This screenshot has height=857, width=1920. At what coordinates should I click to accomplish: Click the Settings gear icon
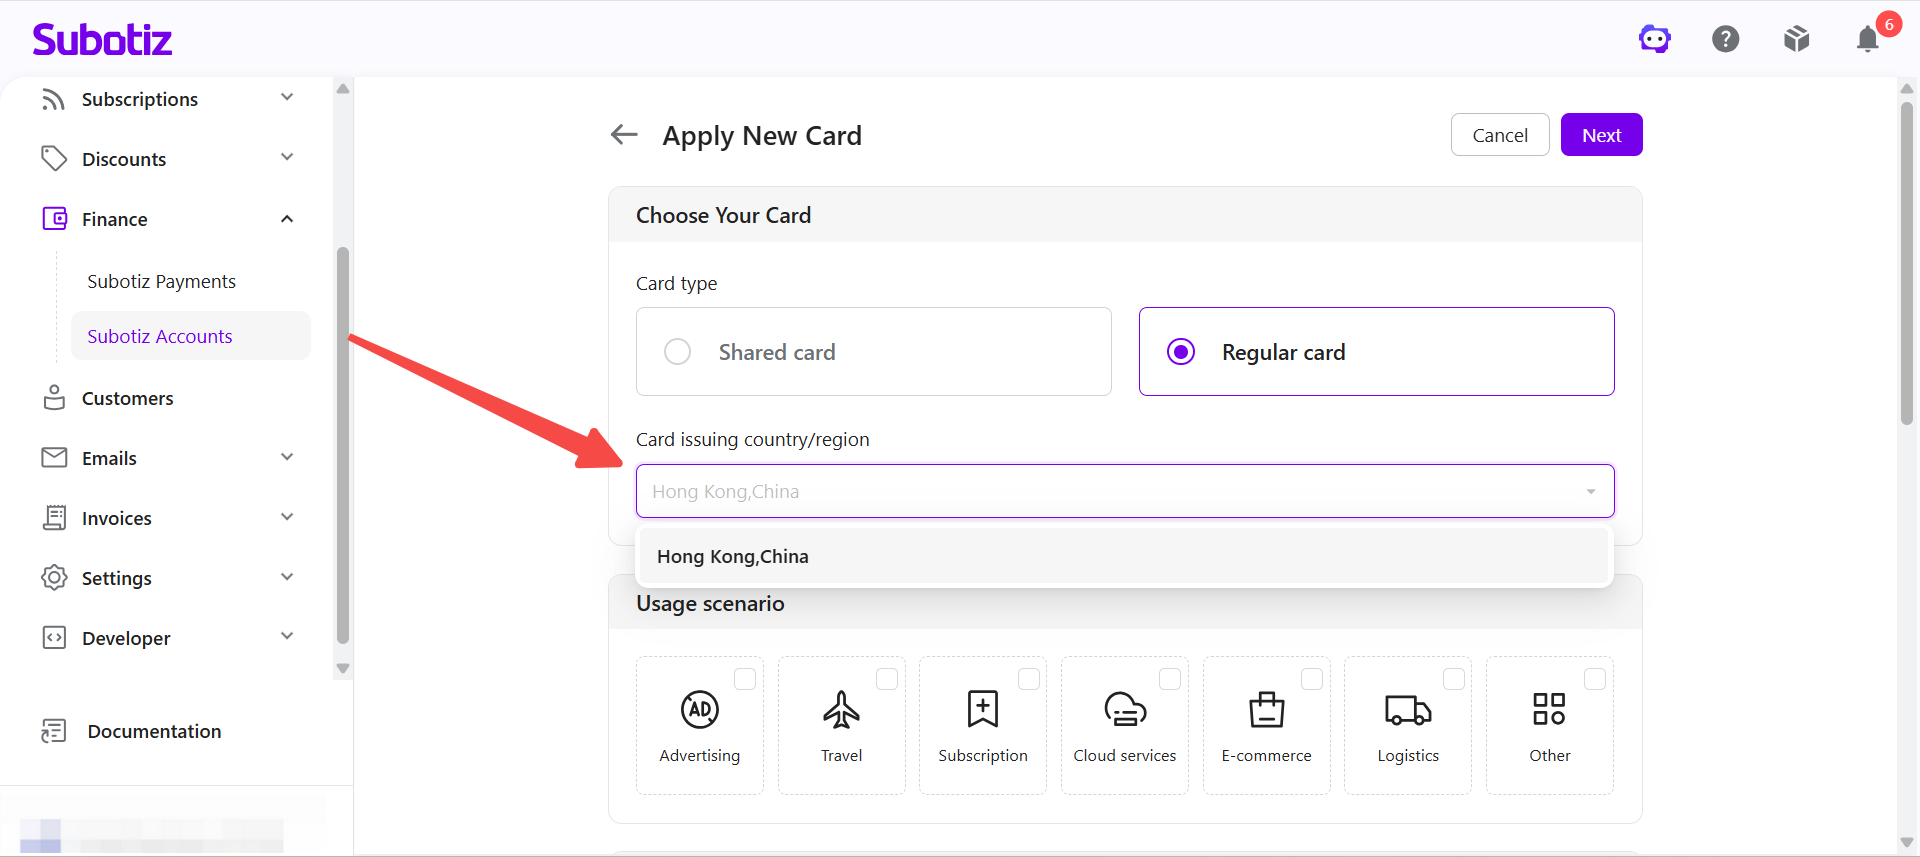pyautogui.click(x=54, y=578)
